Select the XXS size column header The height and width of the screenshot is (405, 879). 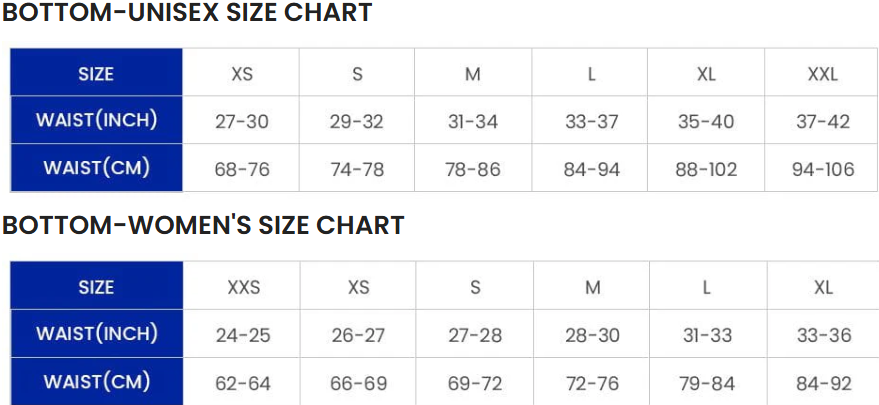tap(243, 287)
